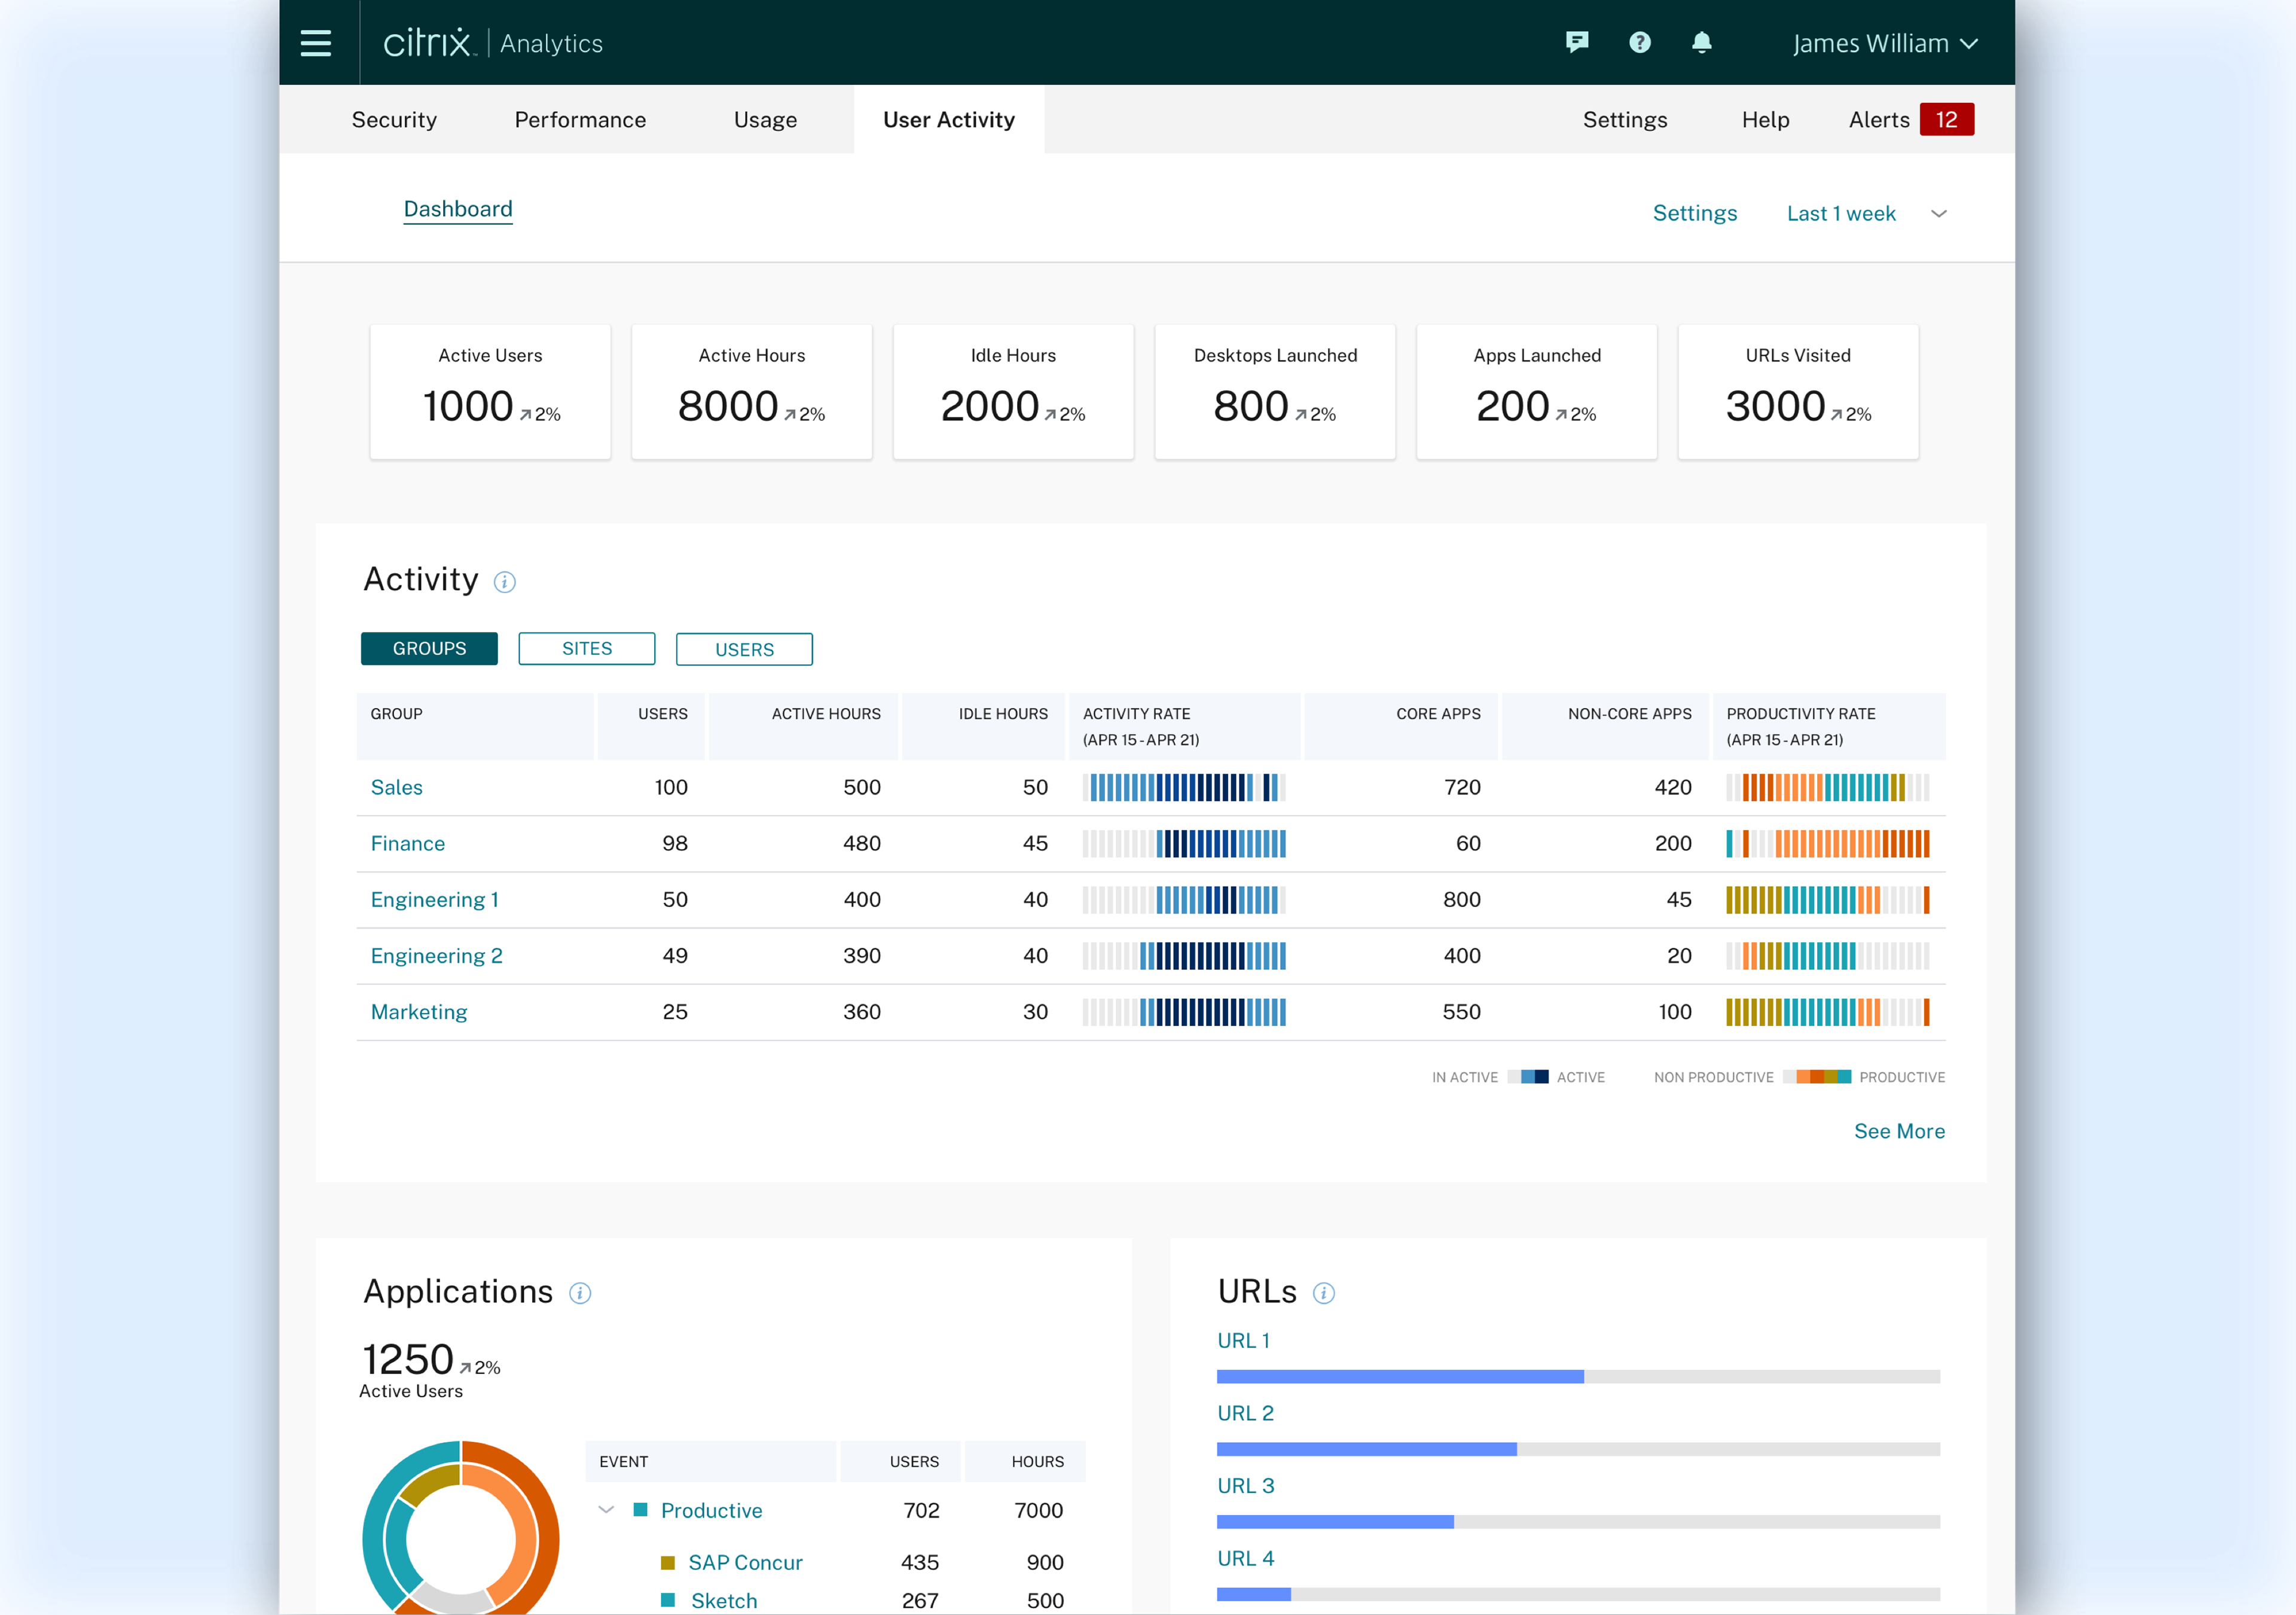Open the help question mark icon
Viewport: 2296px width, 1615px height.
[1640, 42]
